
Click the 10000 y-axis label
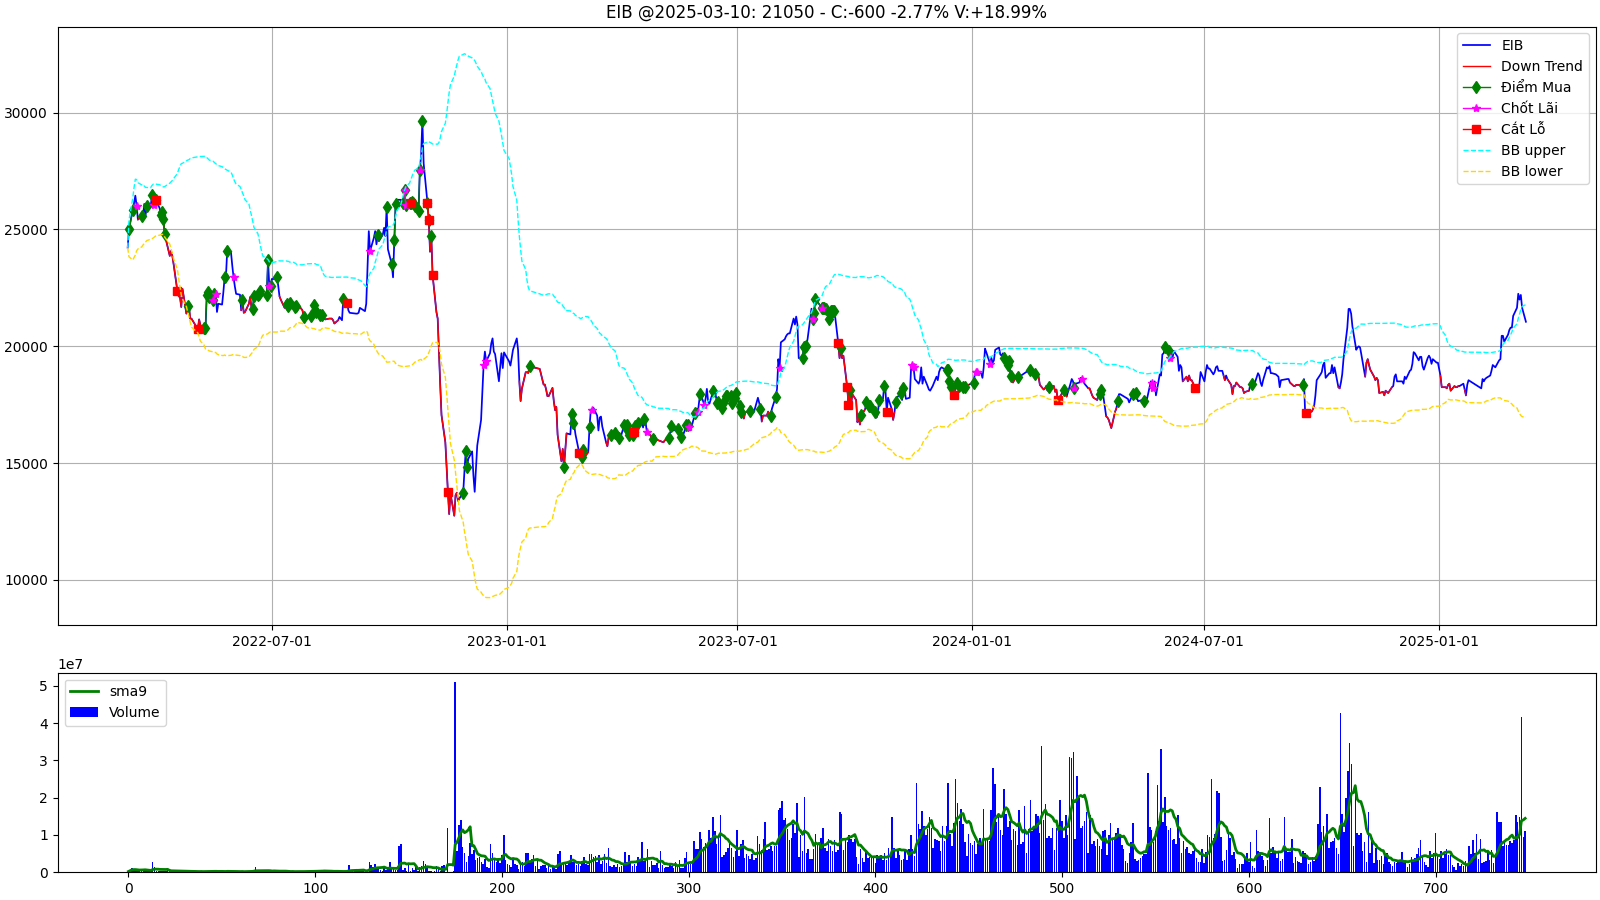click(x=26, y=581)
